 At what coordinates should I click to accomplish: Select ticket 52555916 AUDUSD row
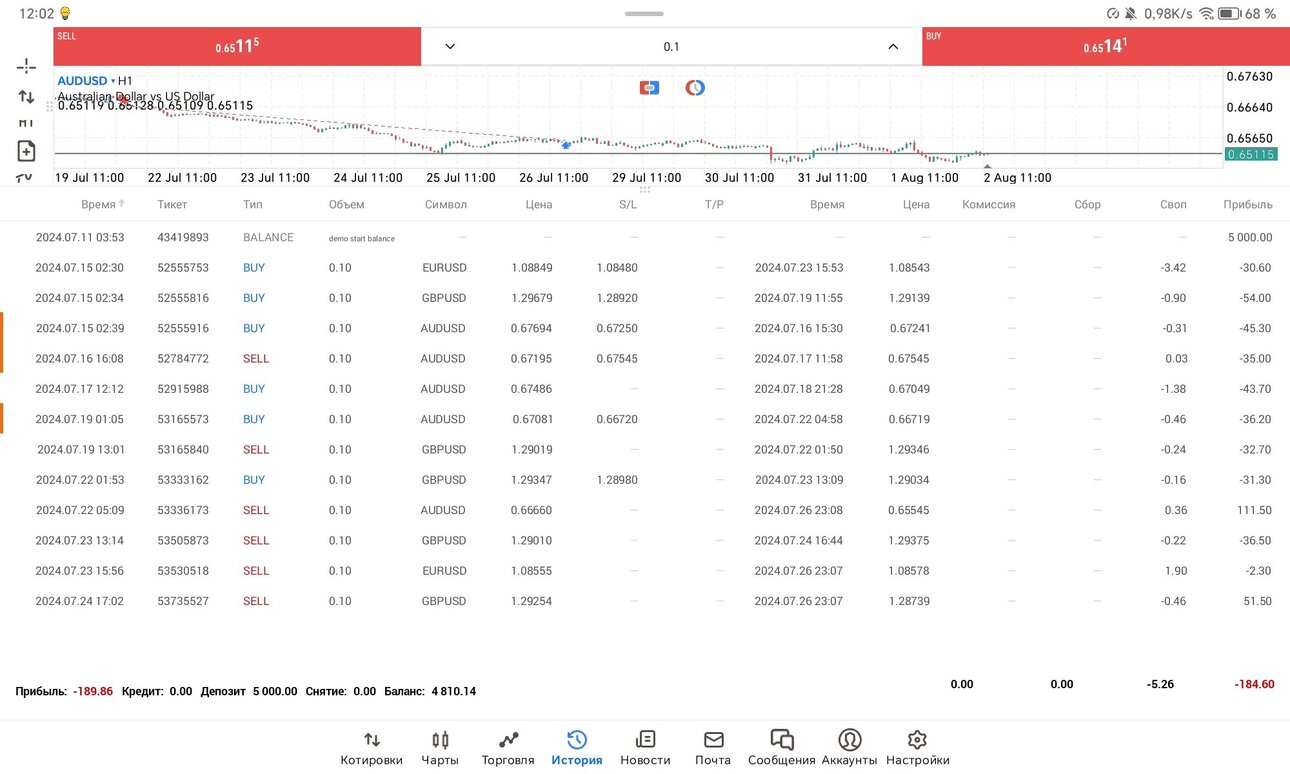click(x=645, y=328)
